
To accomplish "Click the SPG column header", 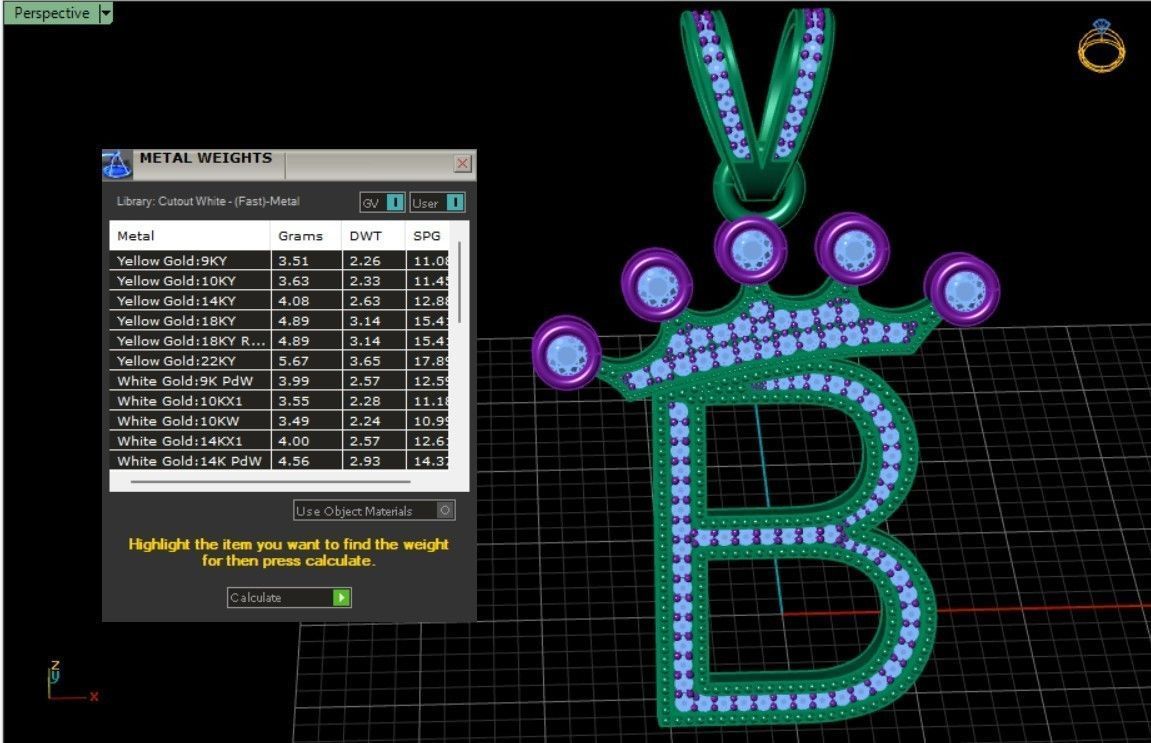I will 427,236.
